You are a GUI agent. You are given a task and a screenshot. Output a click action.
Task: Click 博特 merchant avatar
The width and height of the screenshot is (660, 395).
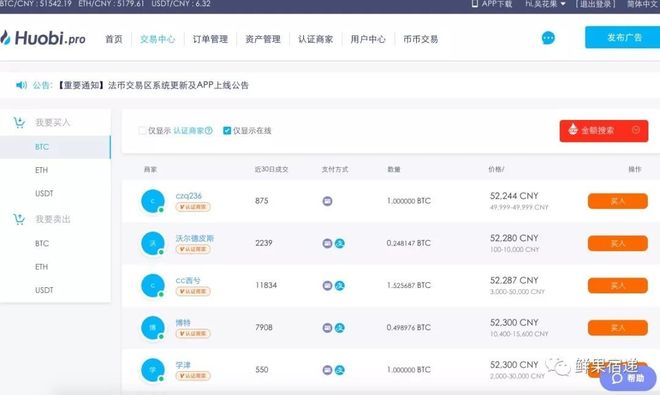click(153, 327)
